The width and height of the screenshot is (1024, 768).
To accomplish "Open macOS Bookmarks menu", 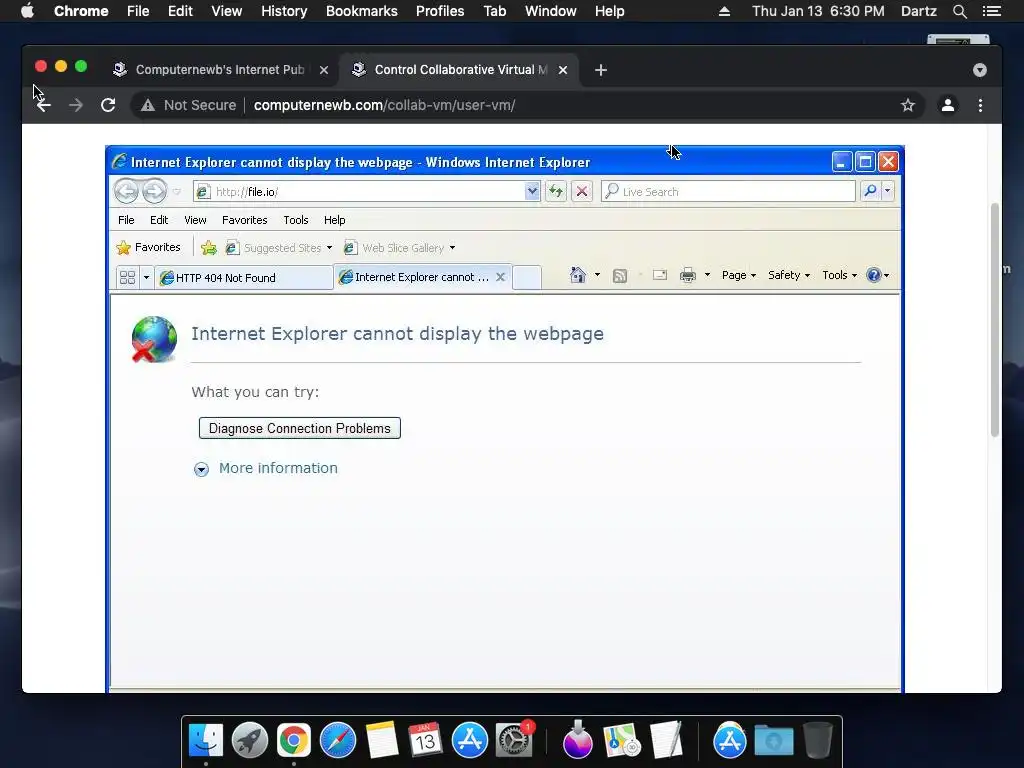I will point(362,11).
